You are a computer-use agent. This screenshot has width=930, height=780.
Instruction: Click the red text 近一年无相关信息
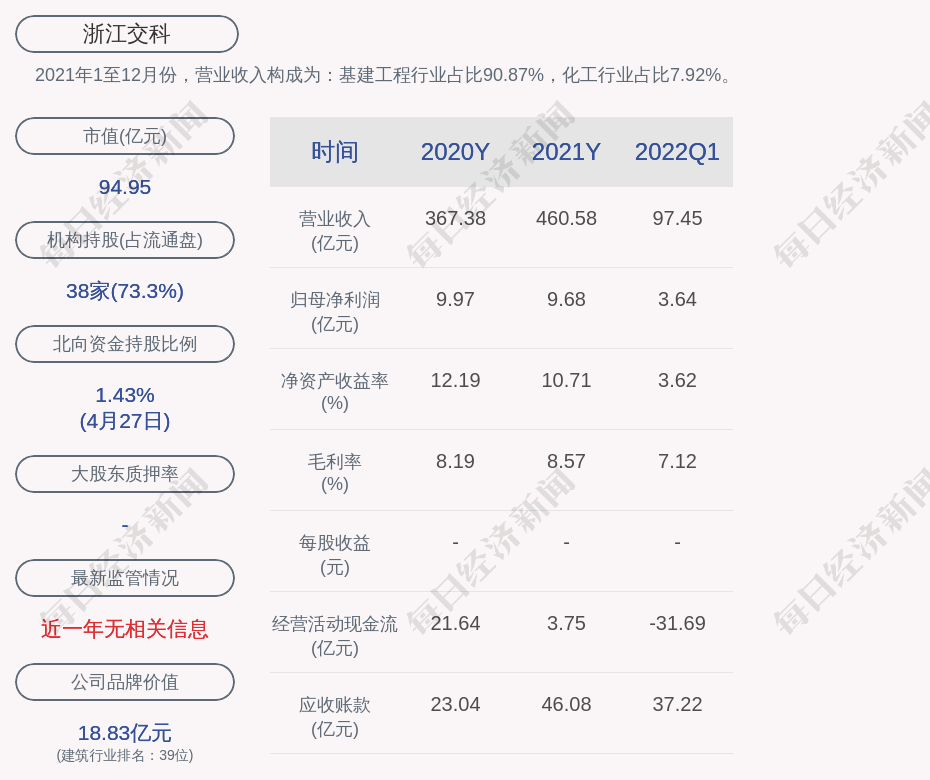click(125, 629)
